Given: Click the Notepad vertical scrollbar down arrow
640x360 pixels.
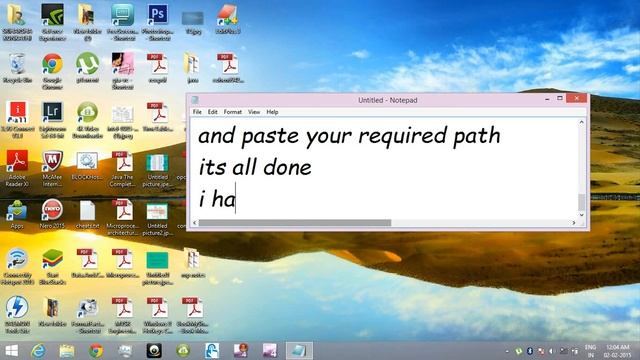Looking at the screenshot, I should coord(582,215).
